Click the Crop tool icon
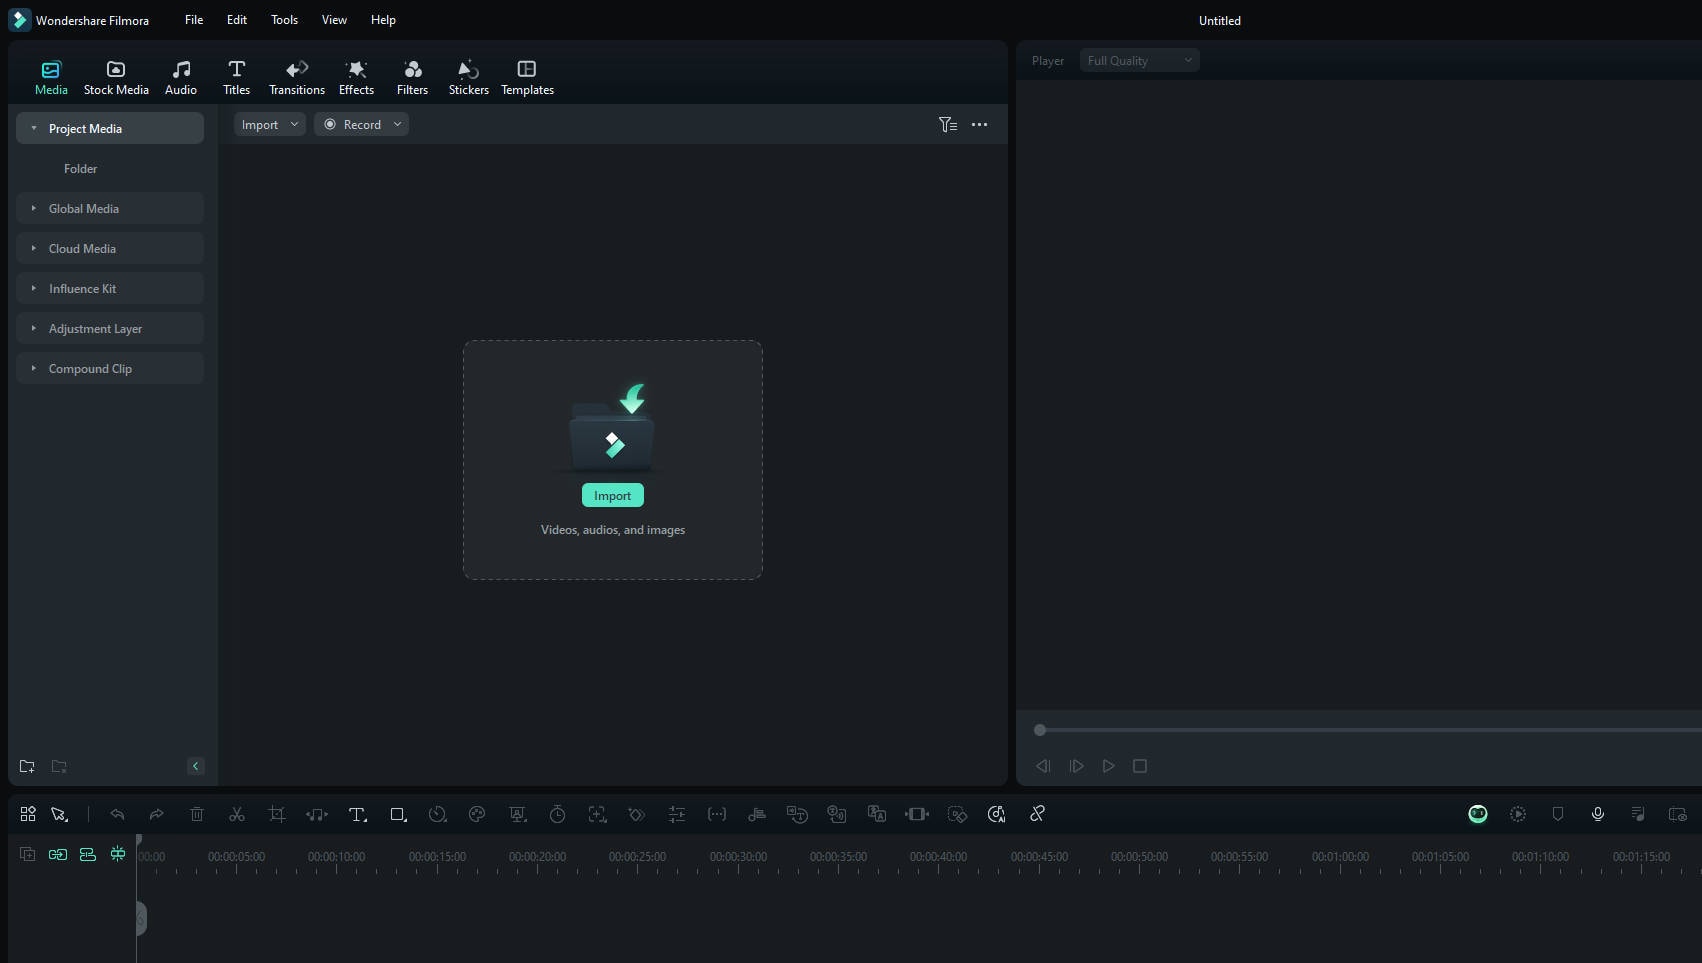 (x=277, y=814)
